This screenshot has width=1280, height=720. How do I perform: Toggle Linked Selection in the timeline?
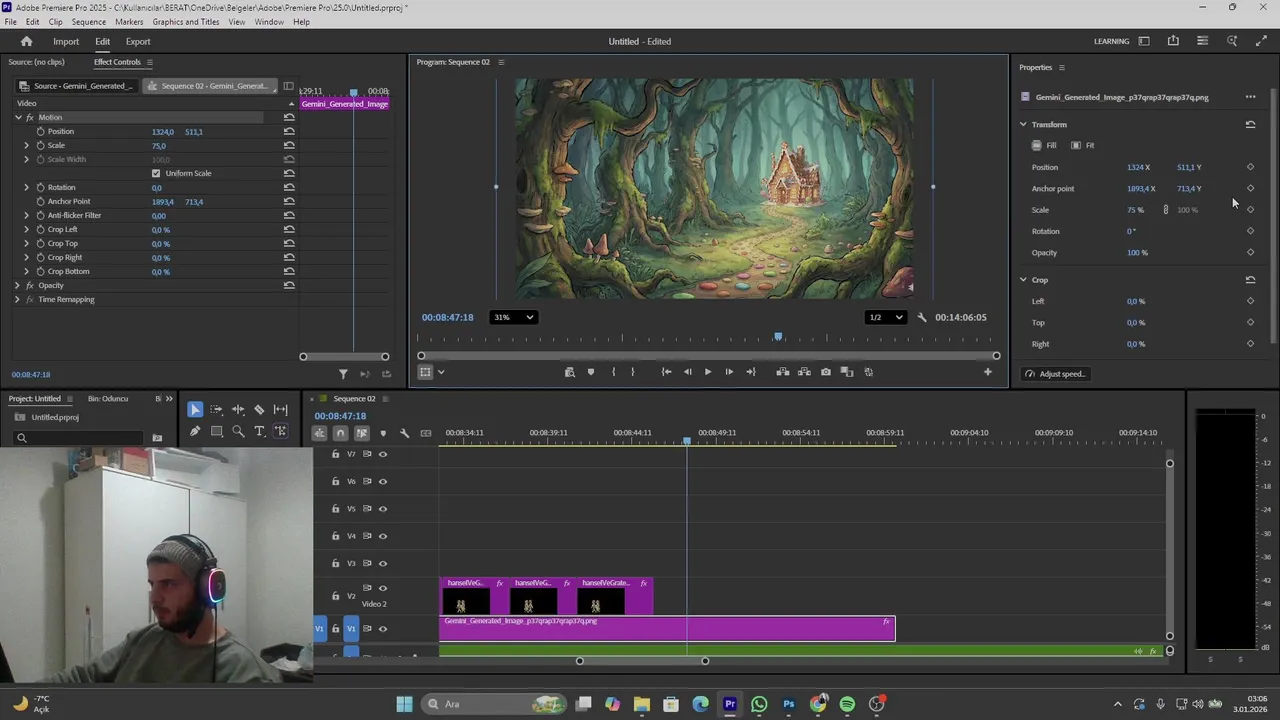362,433
